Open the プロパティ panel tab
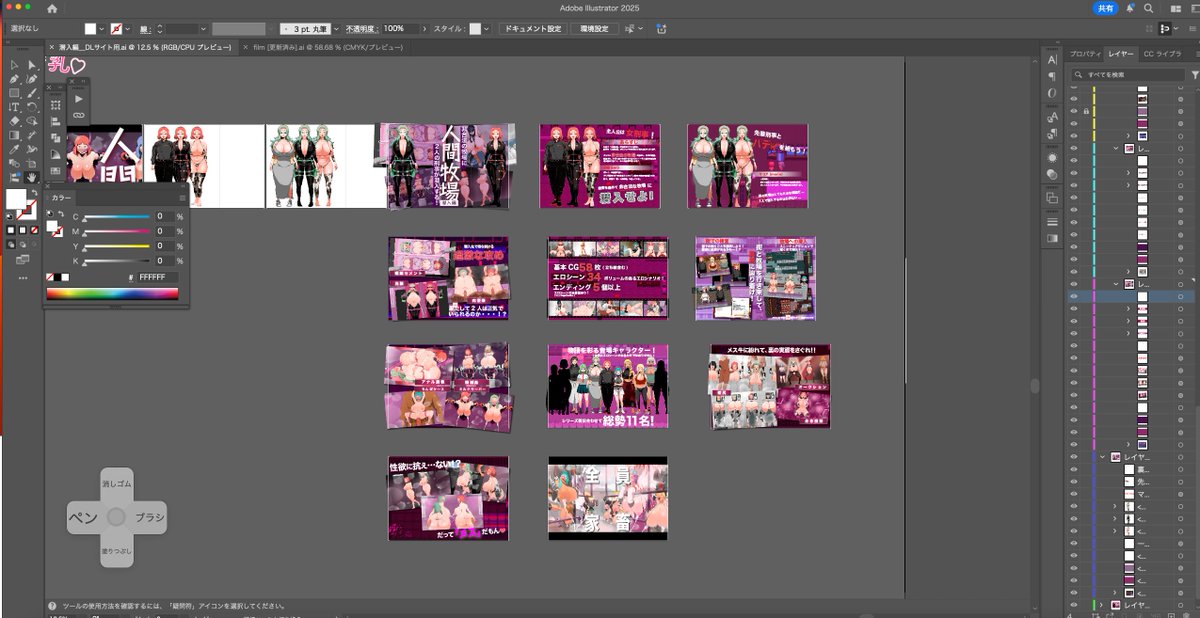 click(x=1085, y=53)
